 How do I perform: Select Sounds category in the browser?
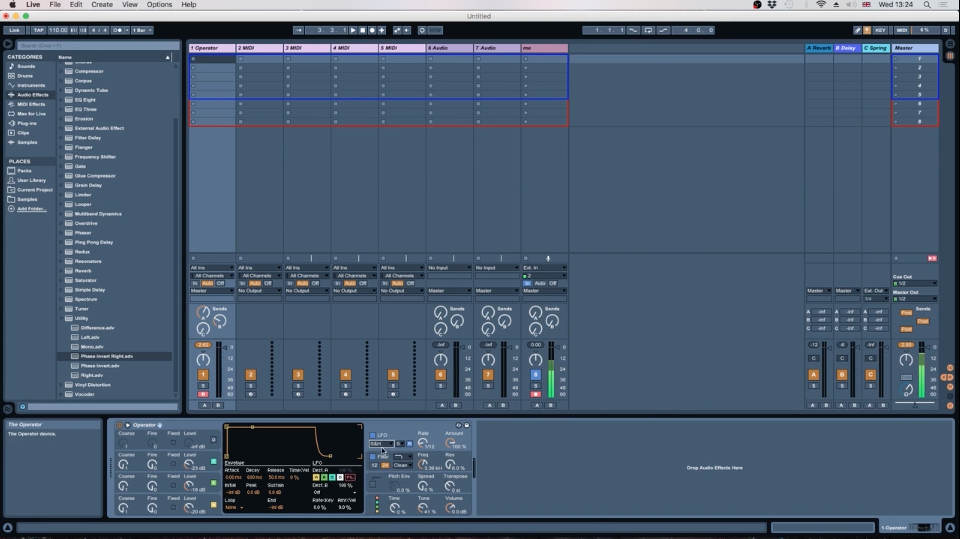tap(26, 66)
